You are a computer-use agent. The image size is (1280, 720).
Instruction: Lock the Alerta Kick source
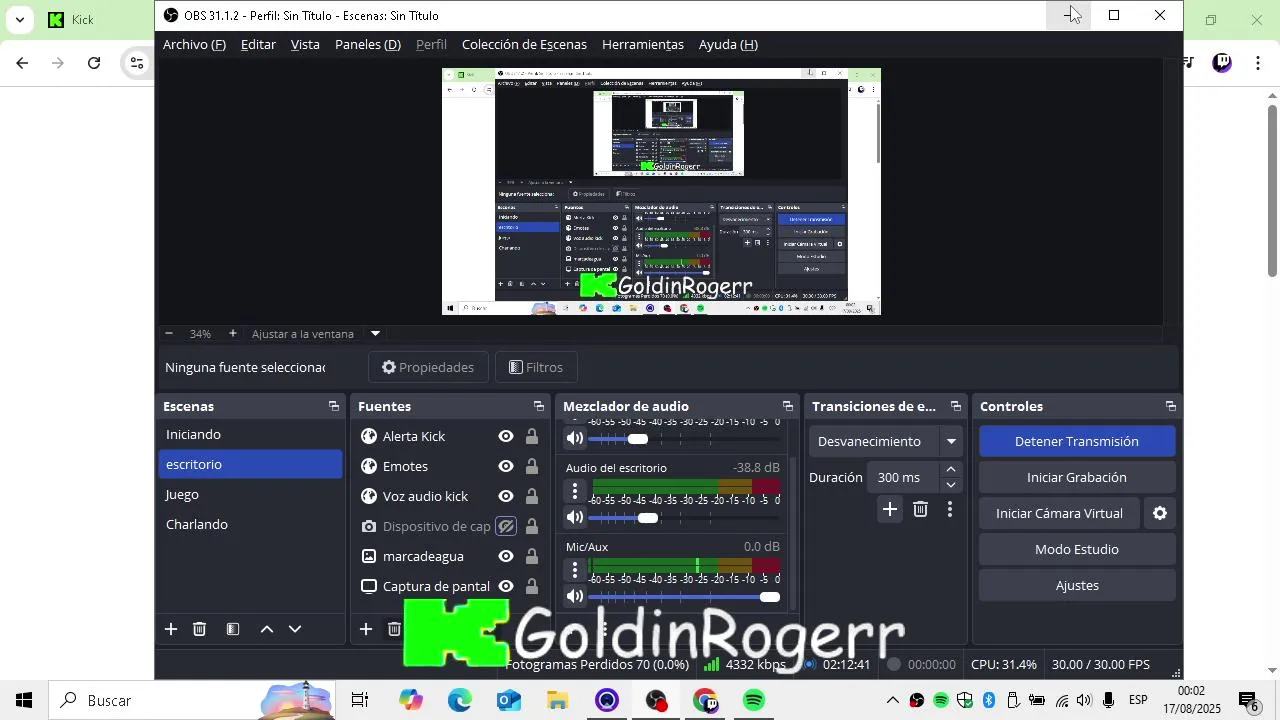pyautogui.click(x=532, y=436)
